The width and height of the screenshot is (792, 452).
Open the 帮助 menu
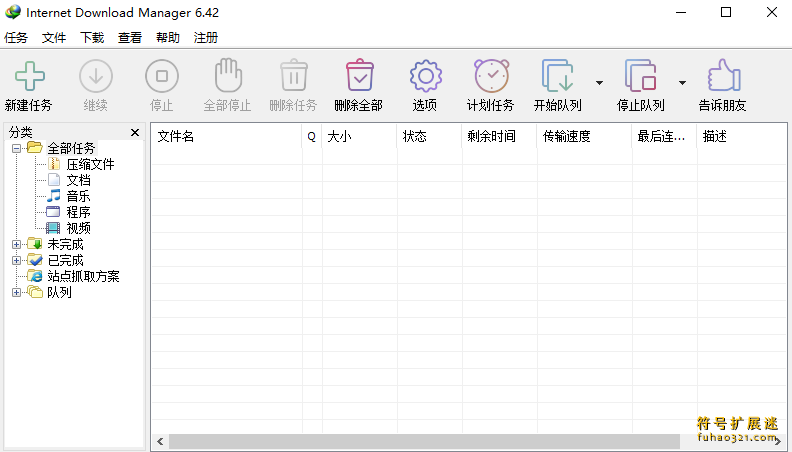168,37
